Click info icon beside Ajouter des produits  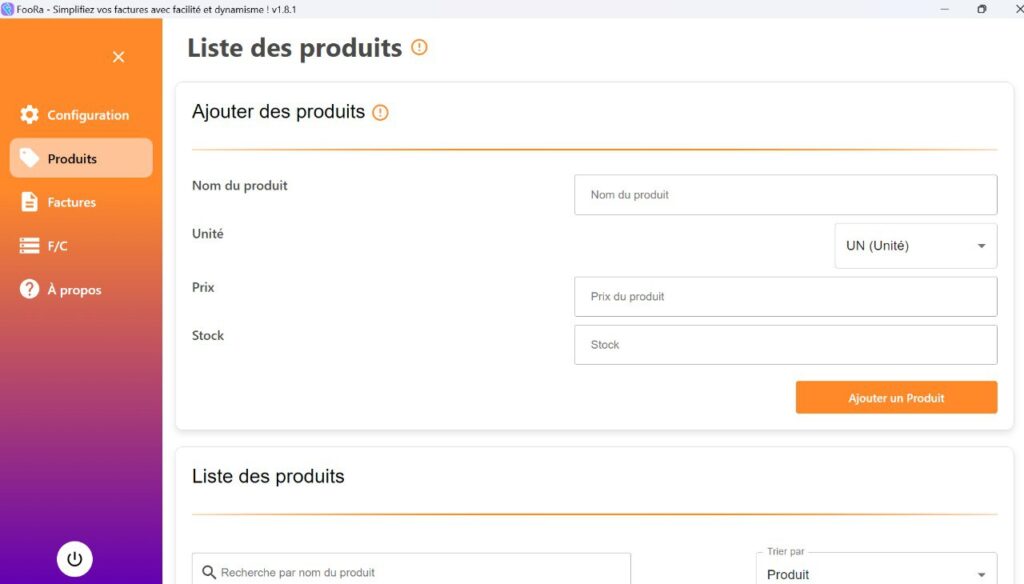point(380,112)
